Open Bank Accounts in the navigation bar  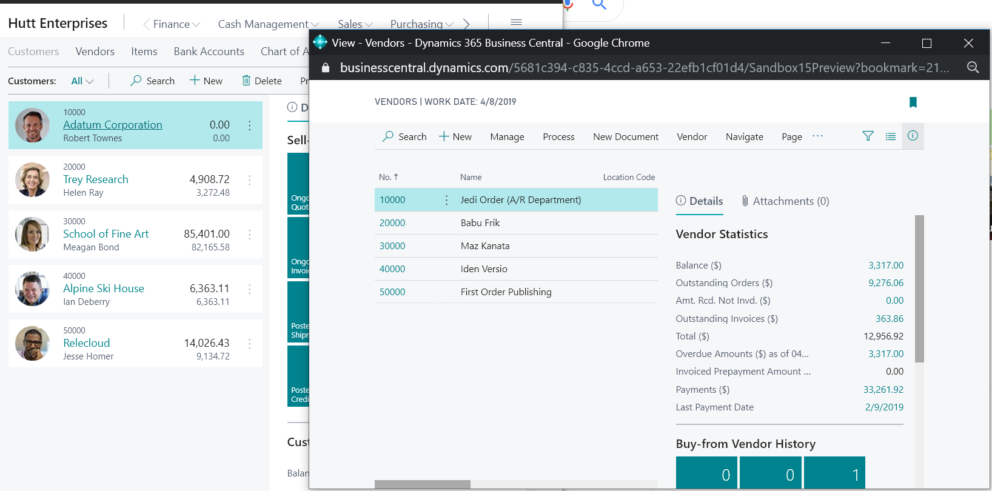click(x=209, y=51)
